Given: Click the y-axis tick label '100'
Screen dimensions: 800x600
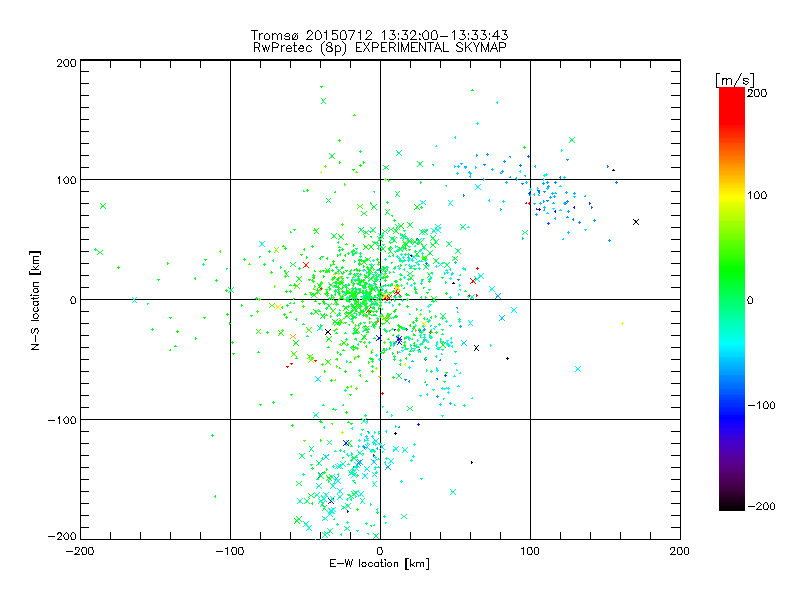Looking at the screenshot, I should click(x=66, y=180).
